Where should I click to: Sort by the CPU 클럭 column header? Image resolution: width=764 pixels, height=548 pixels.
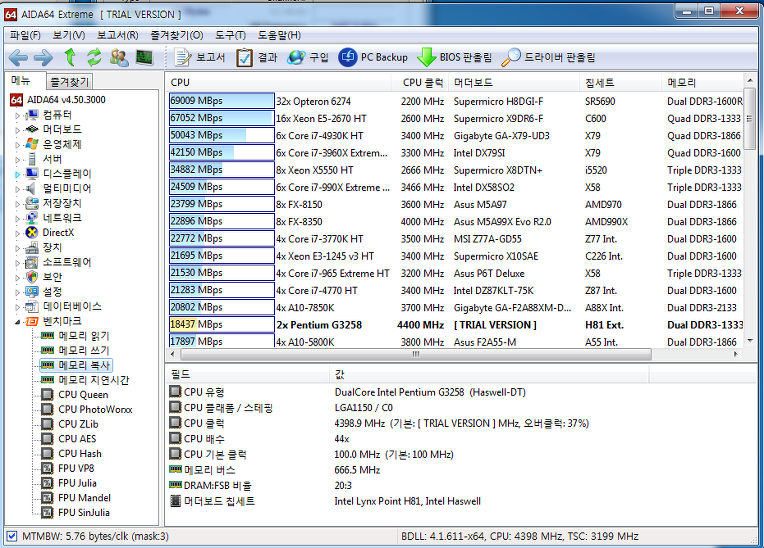[x=422, y=82]
